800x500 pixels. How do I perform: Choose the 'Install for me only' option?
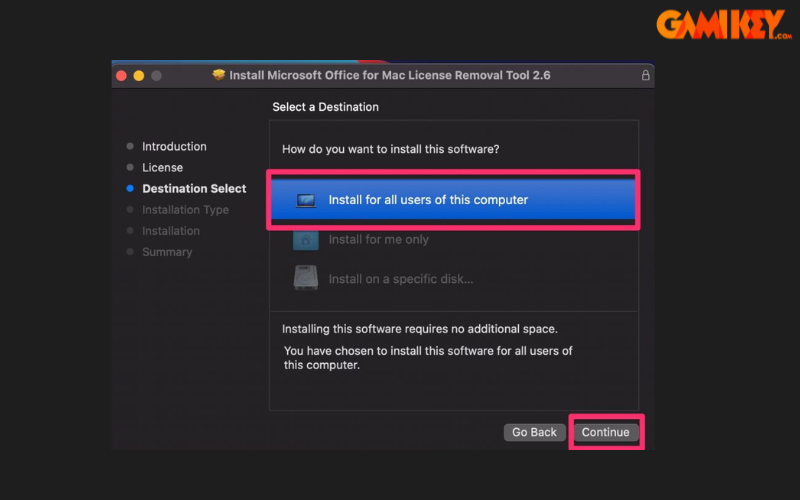[x=378, y=240]
